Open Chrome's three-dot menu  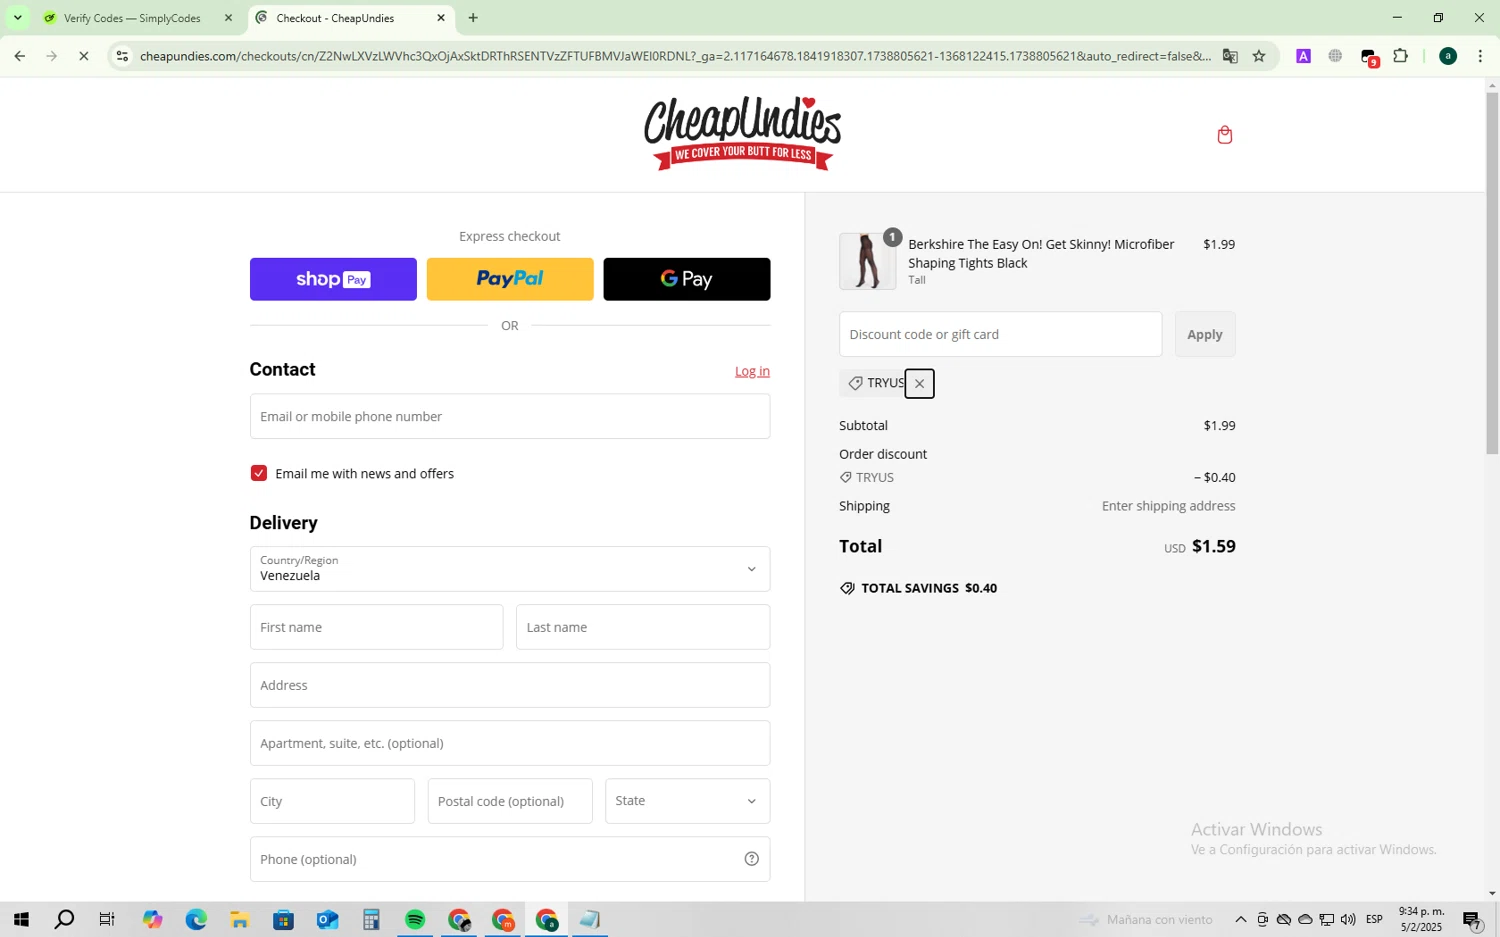pos(1480,56)
